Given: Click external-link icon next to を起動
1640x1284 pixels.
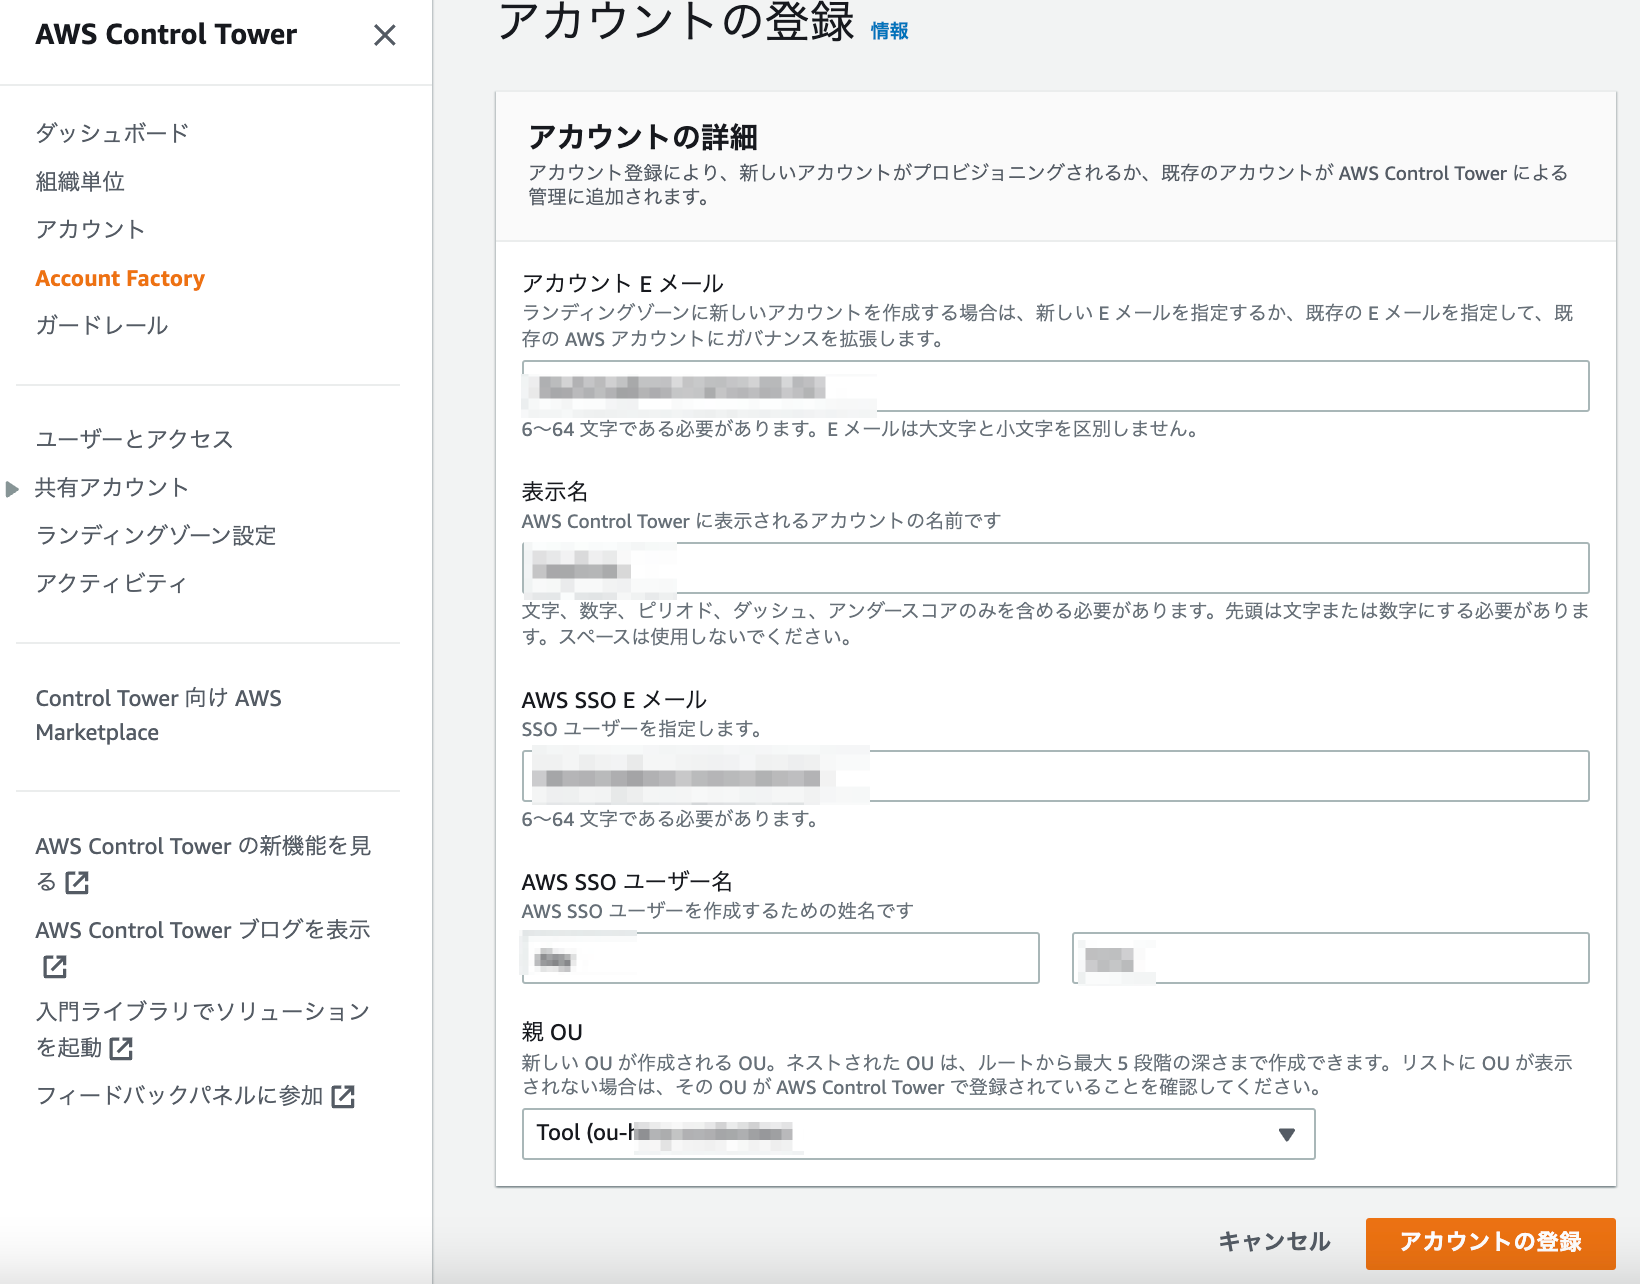Looking at the screenshot, I should tap(121, 1048).
